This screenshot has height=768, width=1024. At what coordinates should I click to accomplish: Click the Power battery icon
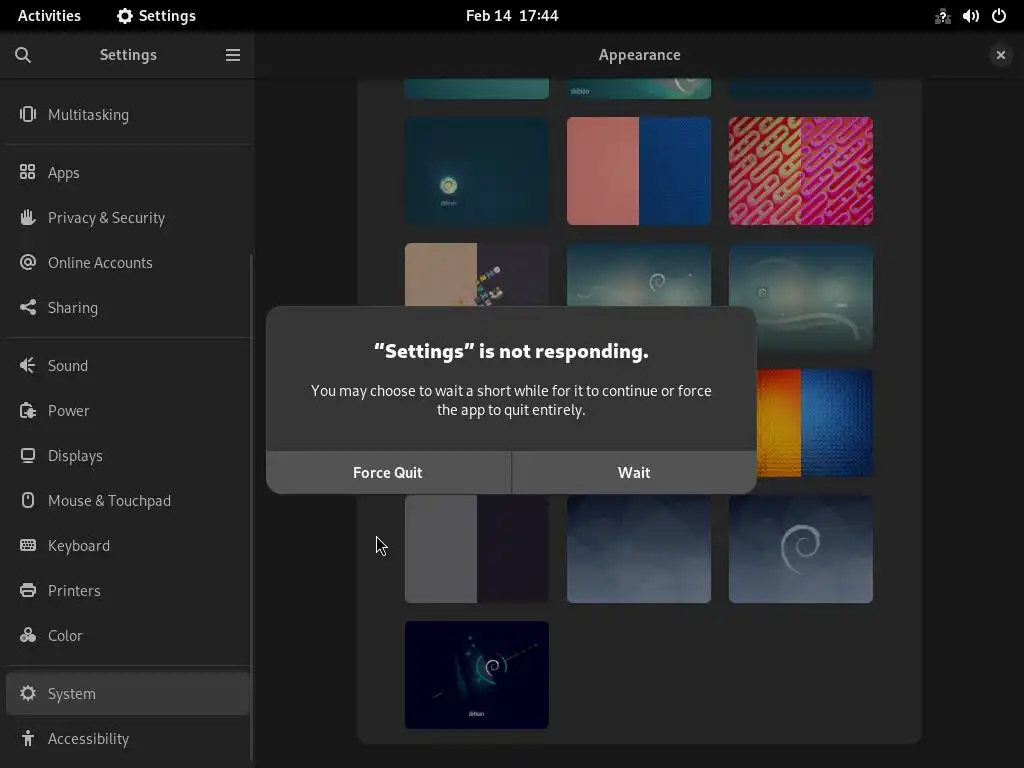point(27,410)
